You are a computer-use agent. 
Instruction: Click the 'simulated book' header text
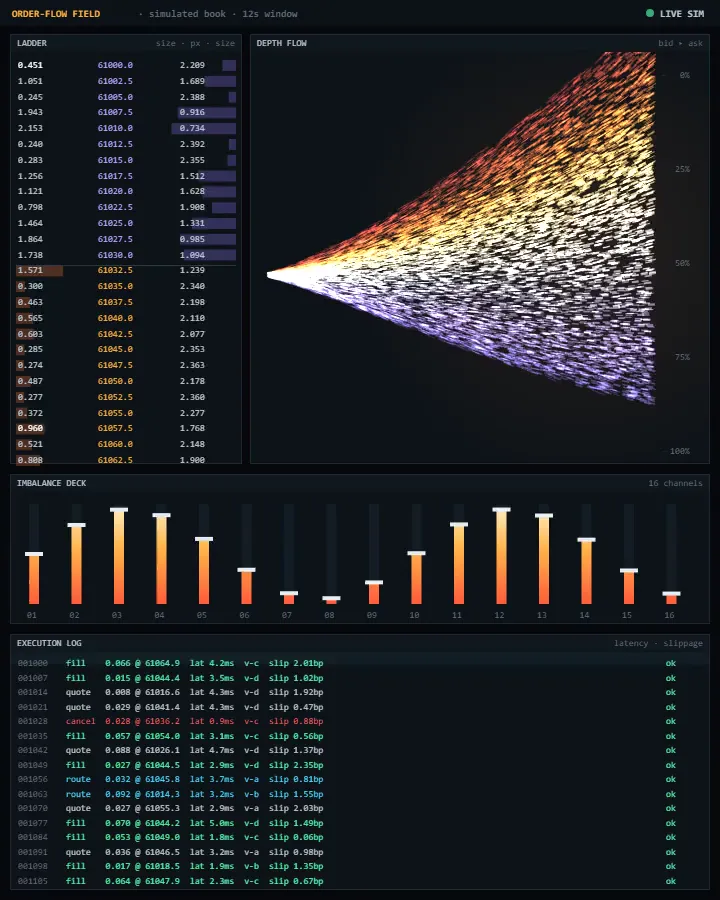[187, 14]
